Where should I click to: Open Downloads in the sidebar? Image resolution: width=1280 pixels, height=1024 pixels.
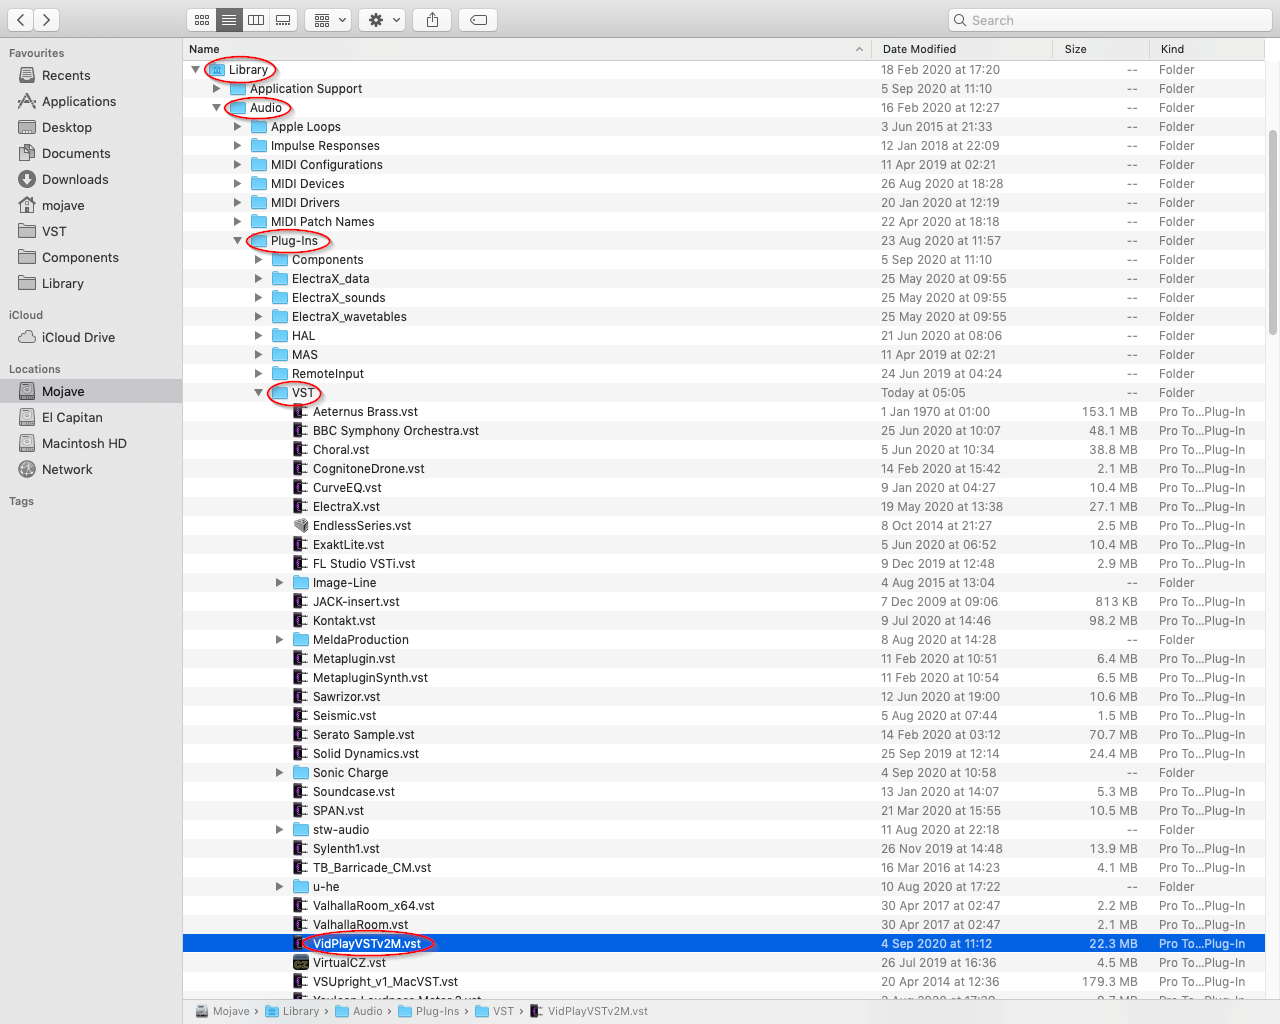coord(75,180)
